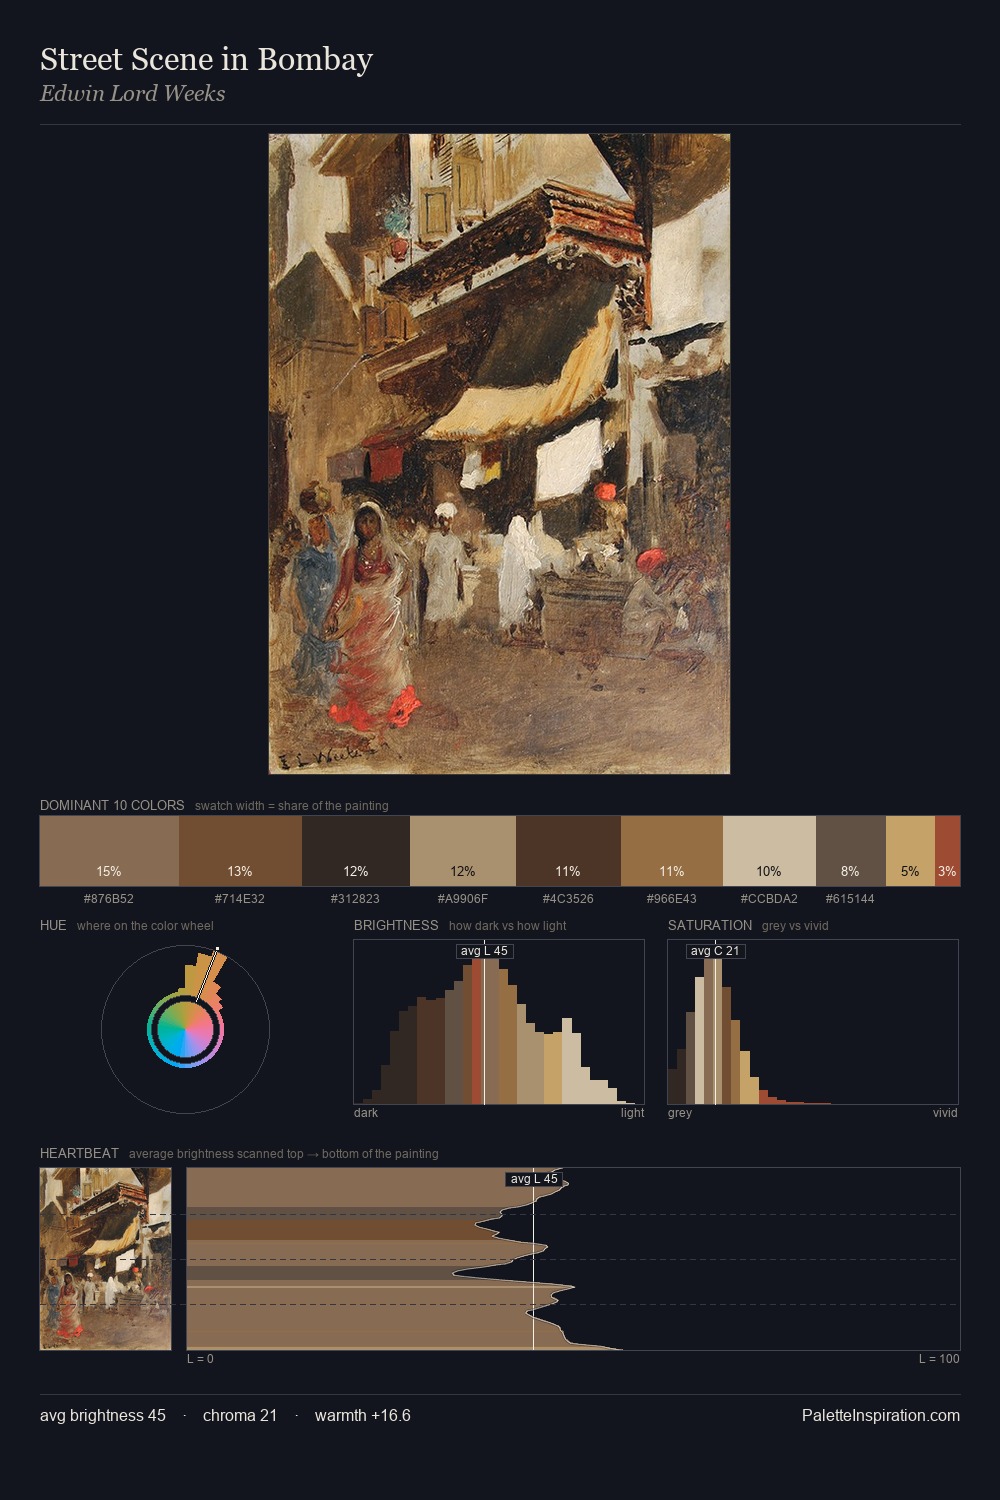Screen dimensions: 1000x1500
Task: Select the 13% swatch #714E32
Action: pos(240,851)
